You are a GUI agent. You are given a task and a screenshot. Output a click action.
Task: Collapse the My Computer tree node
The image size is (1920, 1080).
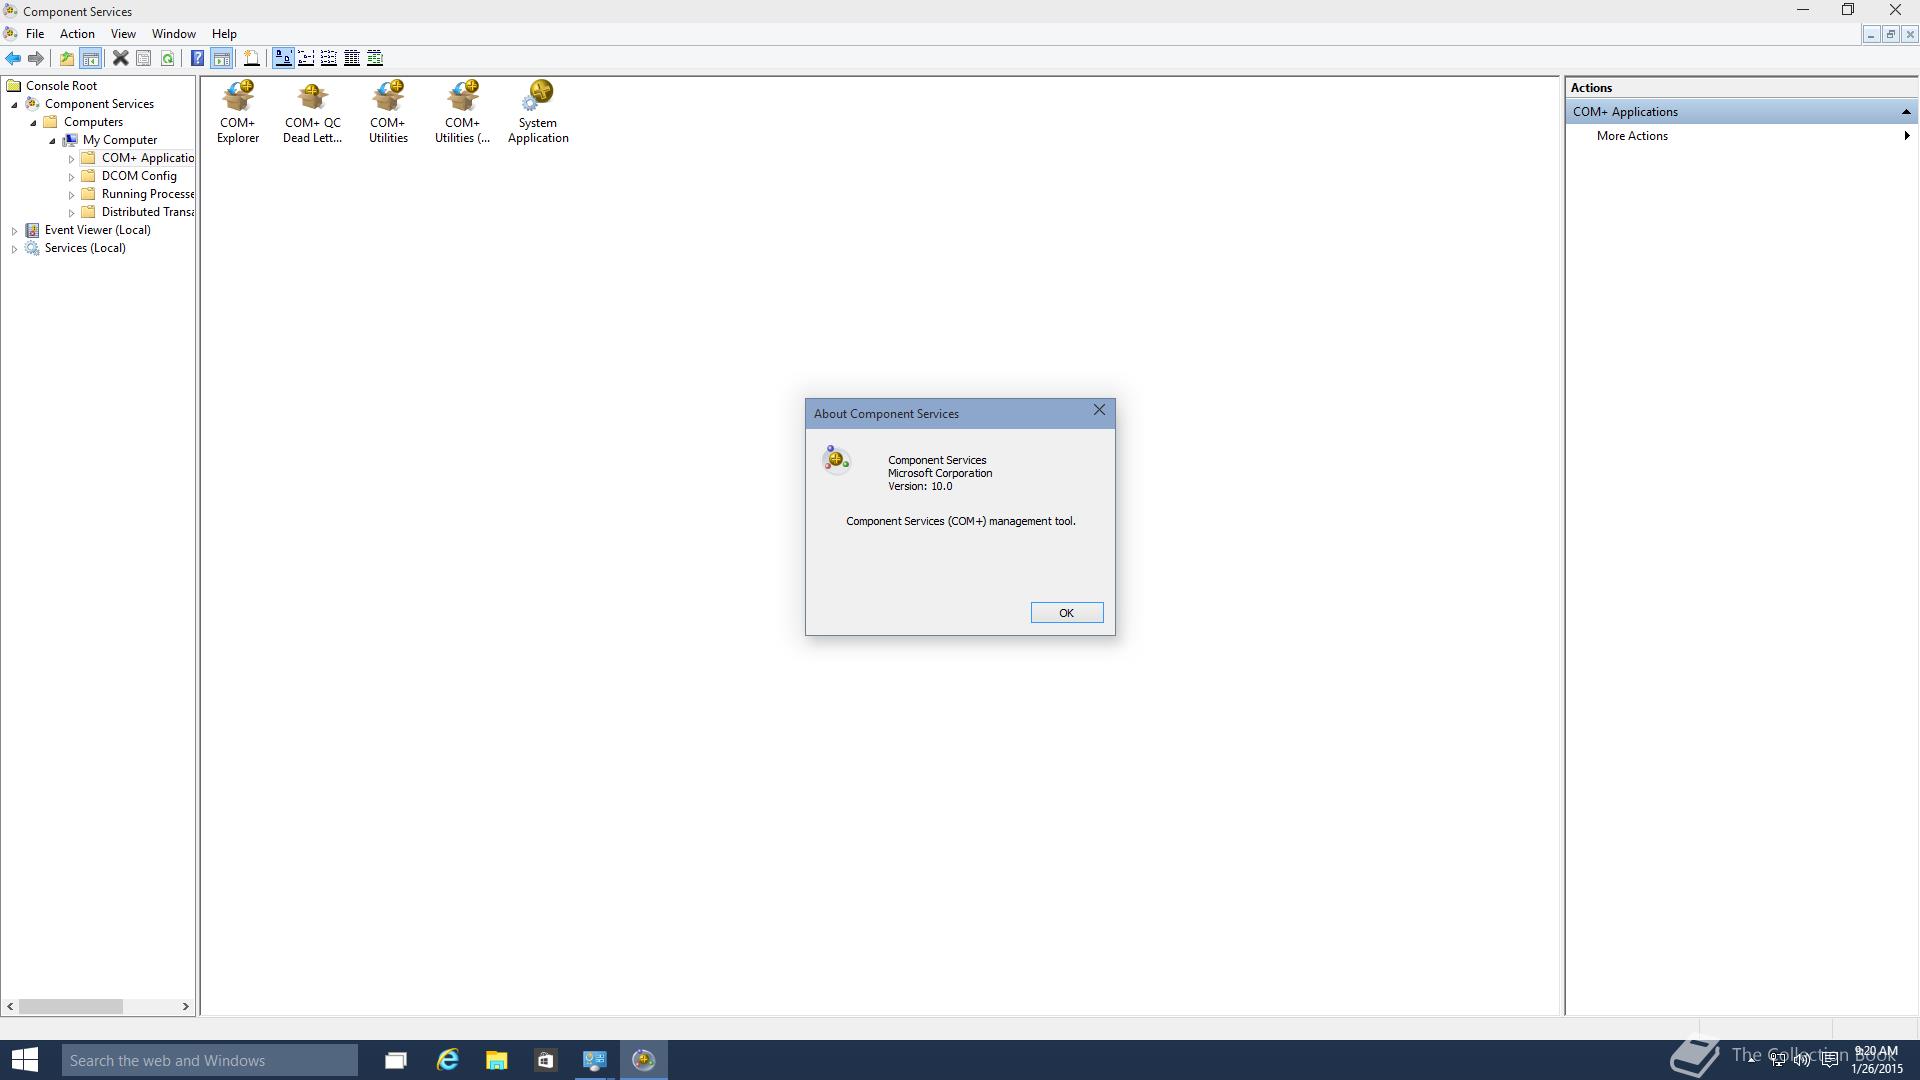[x=52, y=140]
